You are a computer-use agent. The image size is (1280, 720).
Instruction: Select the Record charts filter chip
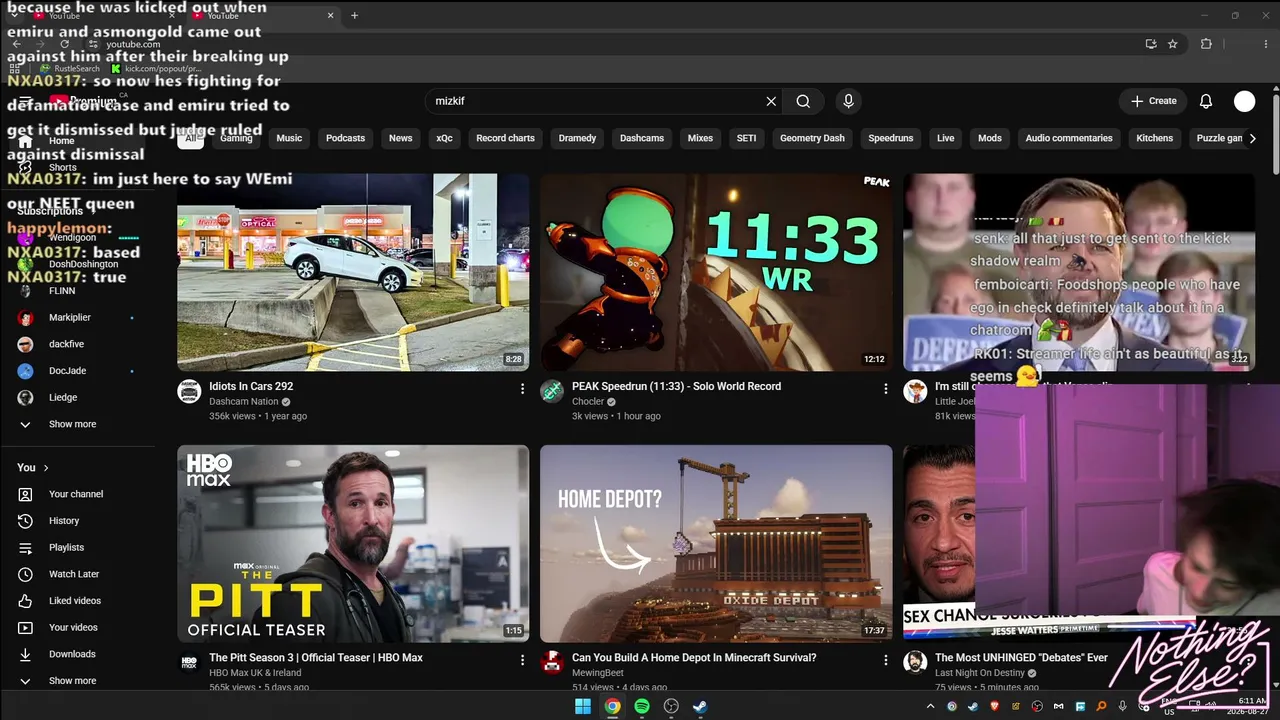point(505,138)
